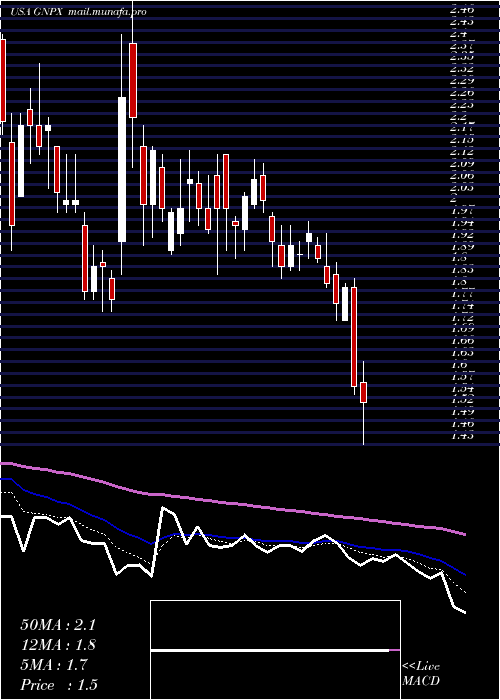Click the 1.66 price axis label
500x700 pixels.
point(462,341)
